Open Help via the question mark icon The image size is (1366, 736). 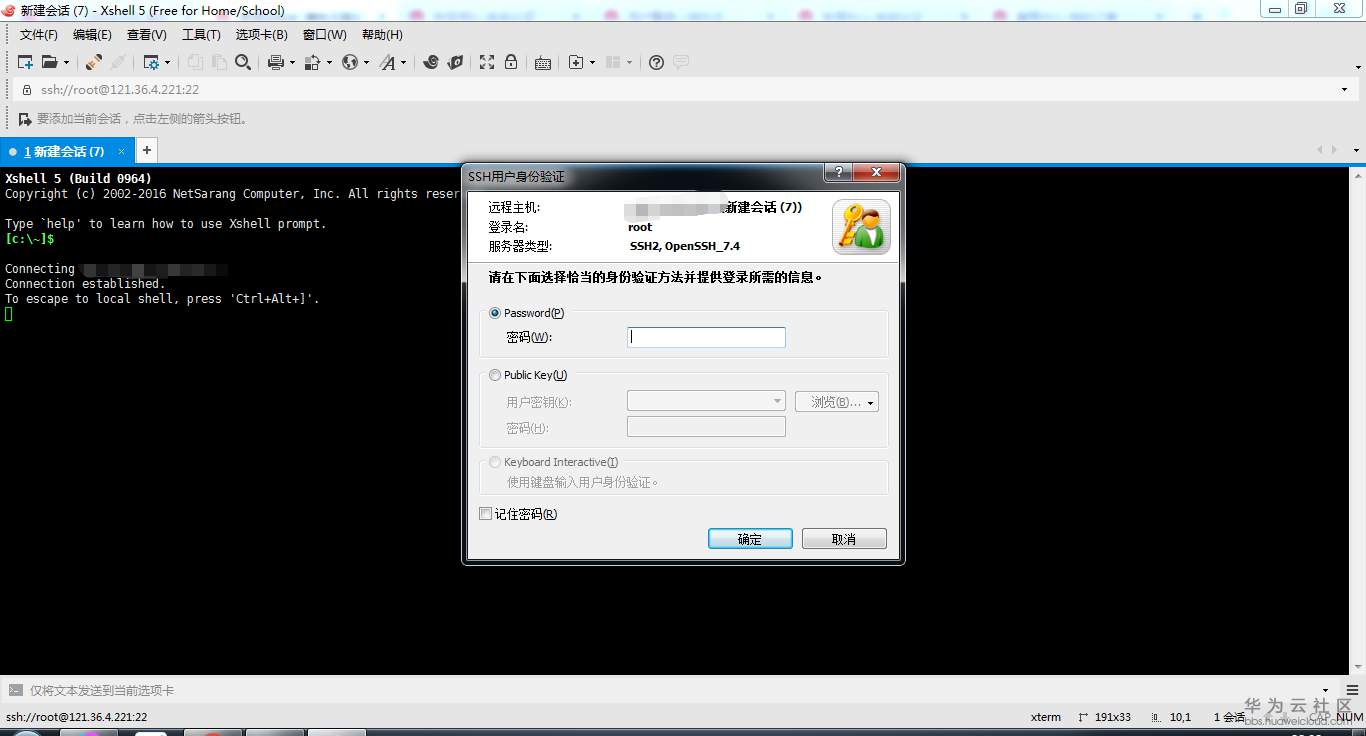(656, 62)
